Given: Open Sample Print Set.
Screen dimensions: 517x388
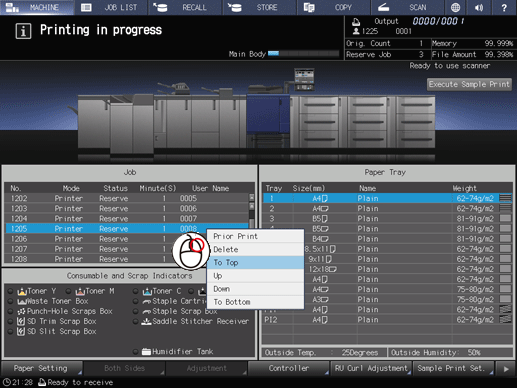Looking at the screenshot, I should [x=453, y=368].
